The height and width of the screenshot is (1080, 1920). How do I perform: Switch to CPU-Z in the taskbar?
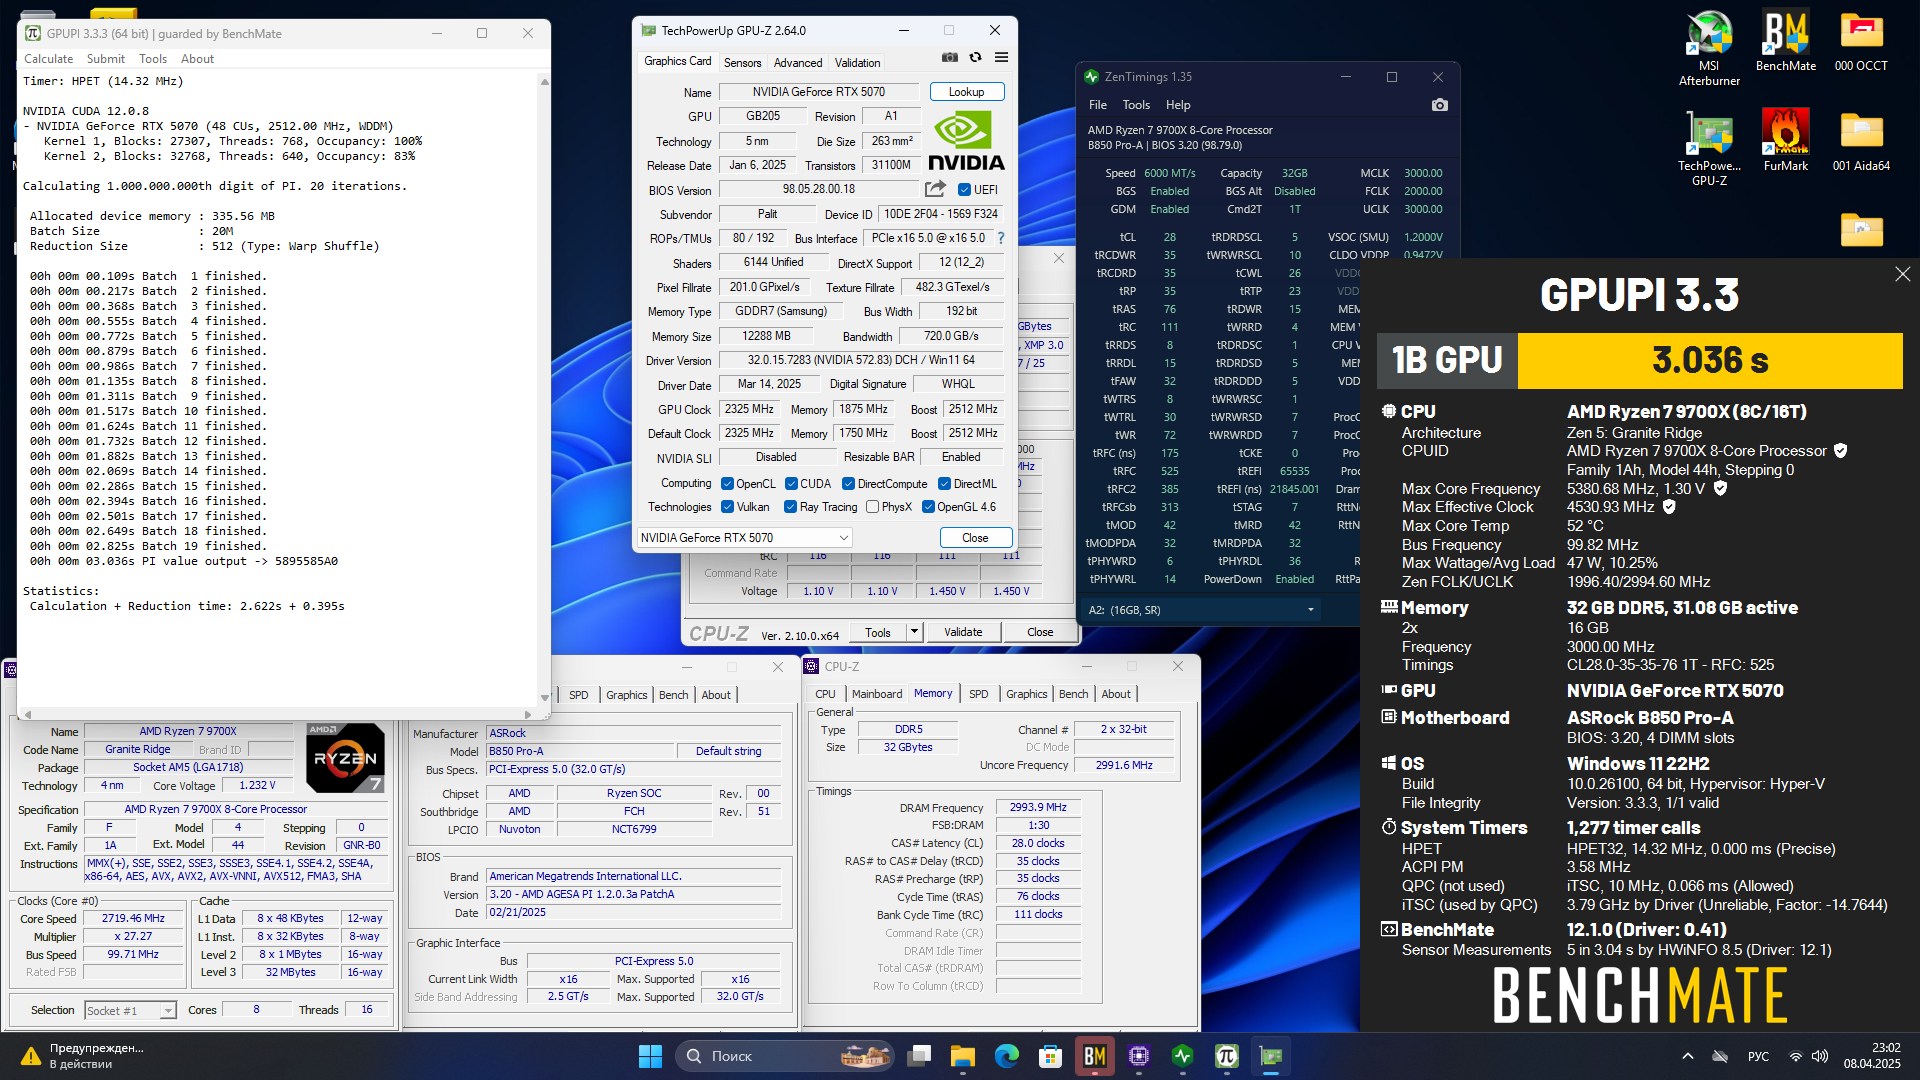tap(1139, 1056)
